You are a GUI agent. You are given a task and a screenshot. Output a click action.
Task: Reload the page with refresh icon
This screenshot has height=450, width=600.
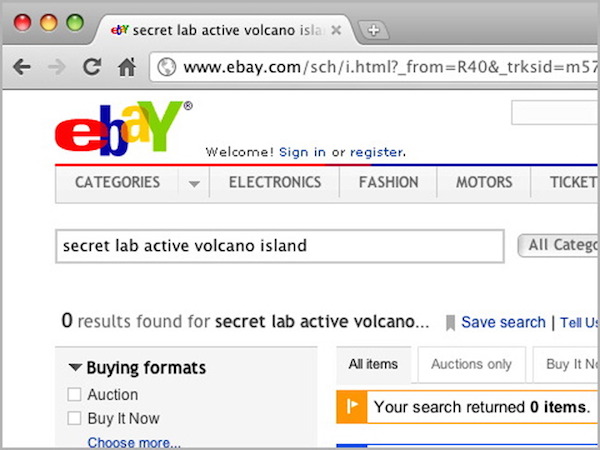(x=92, y=67)
